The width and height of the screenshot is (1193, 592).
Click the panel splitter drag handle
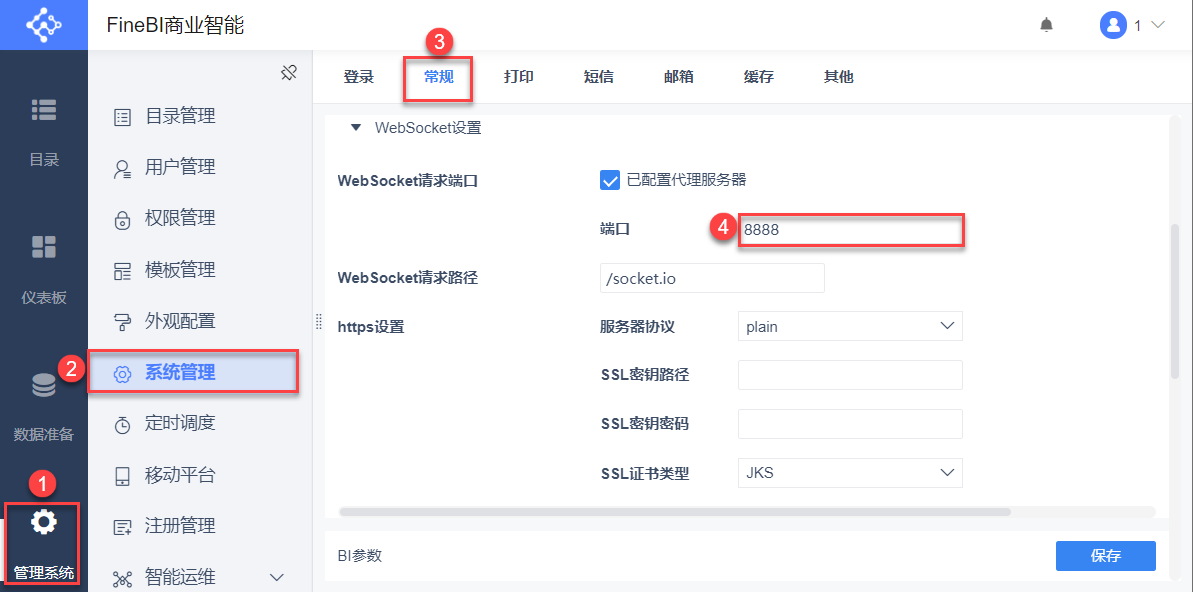tap(319, 322)
